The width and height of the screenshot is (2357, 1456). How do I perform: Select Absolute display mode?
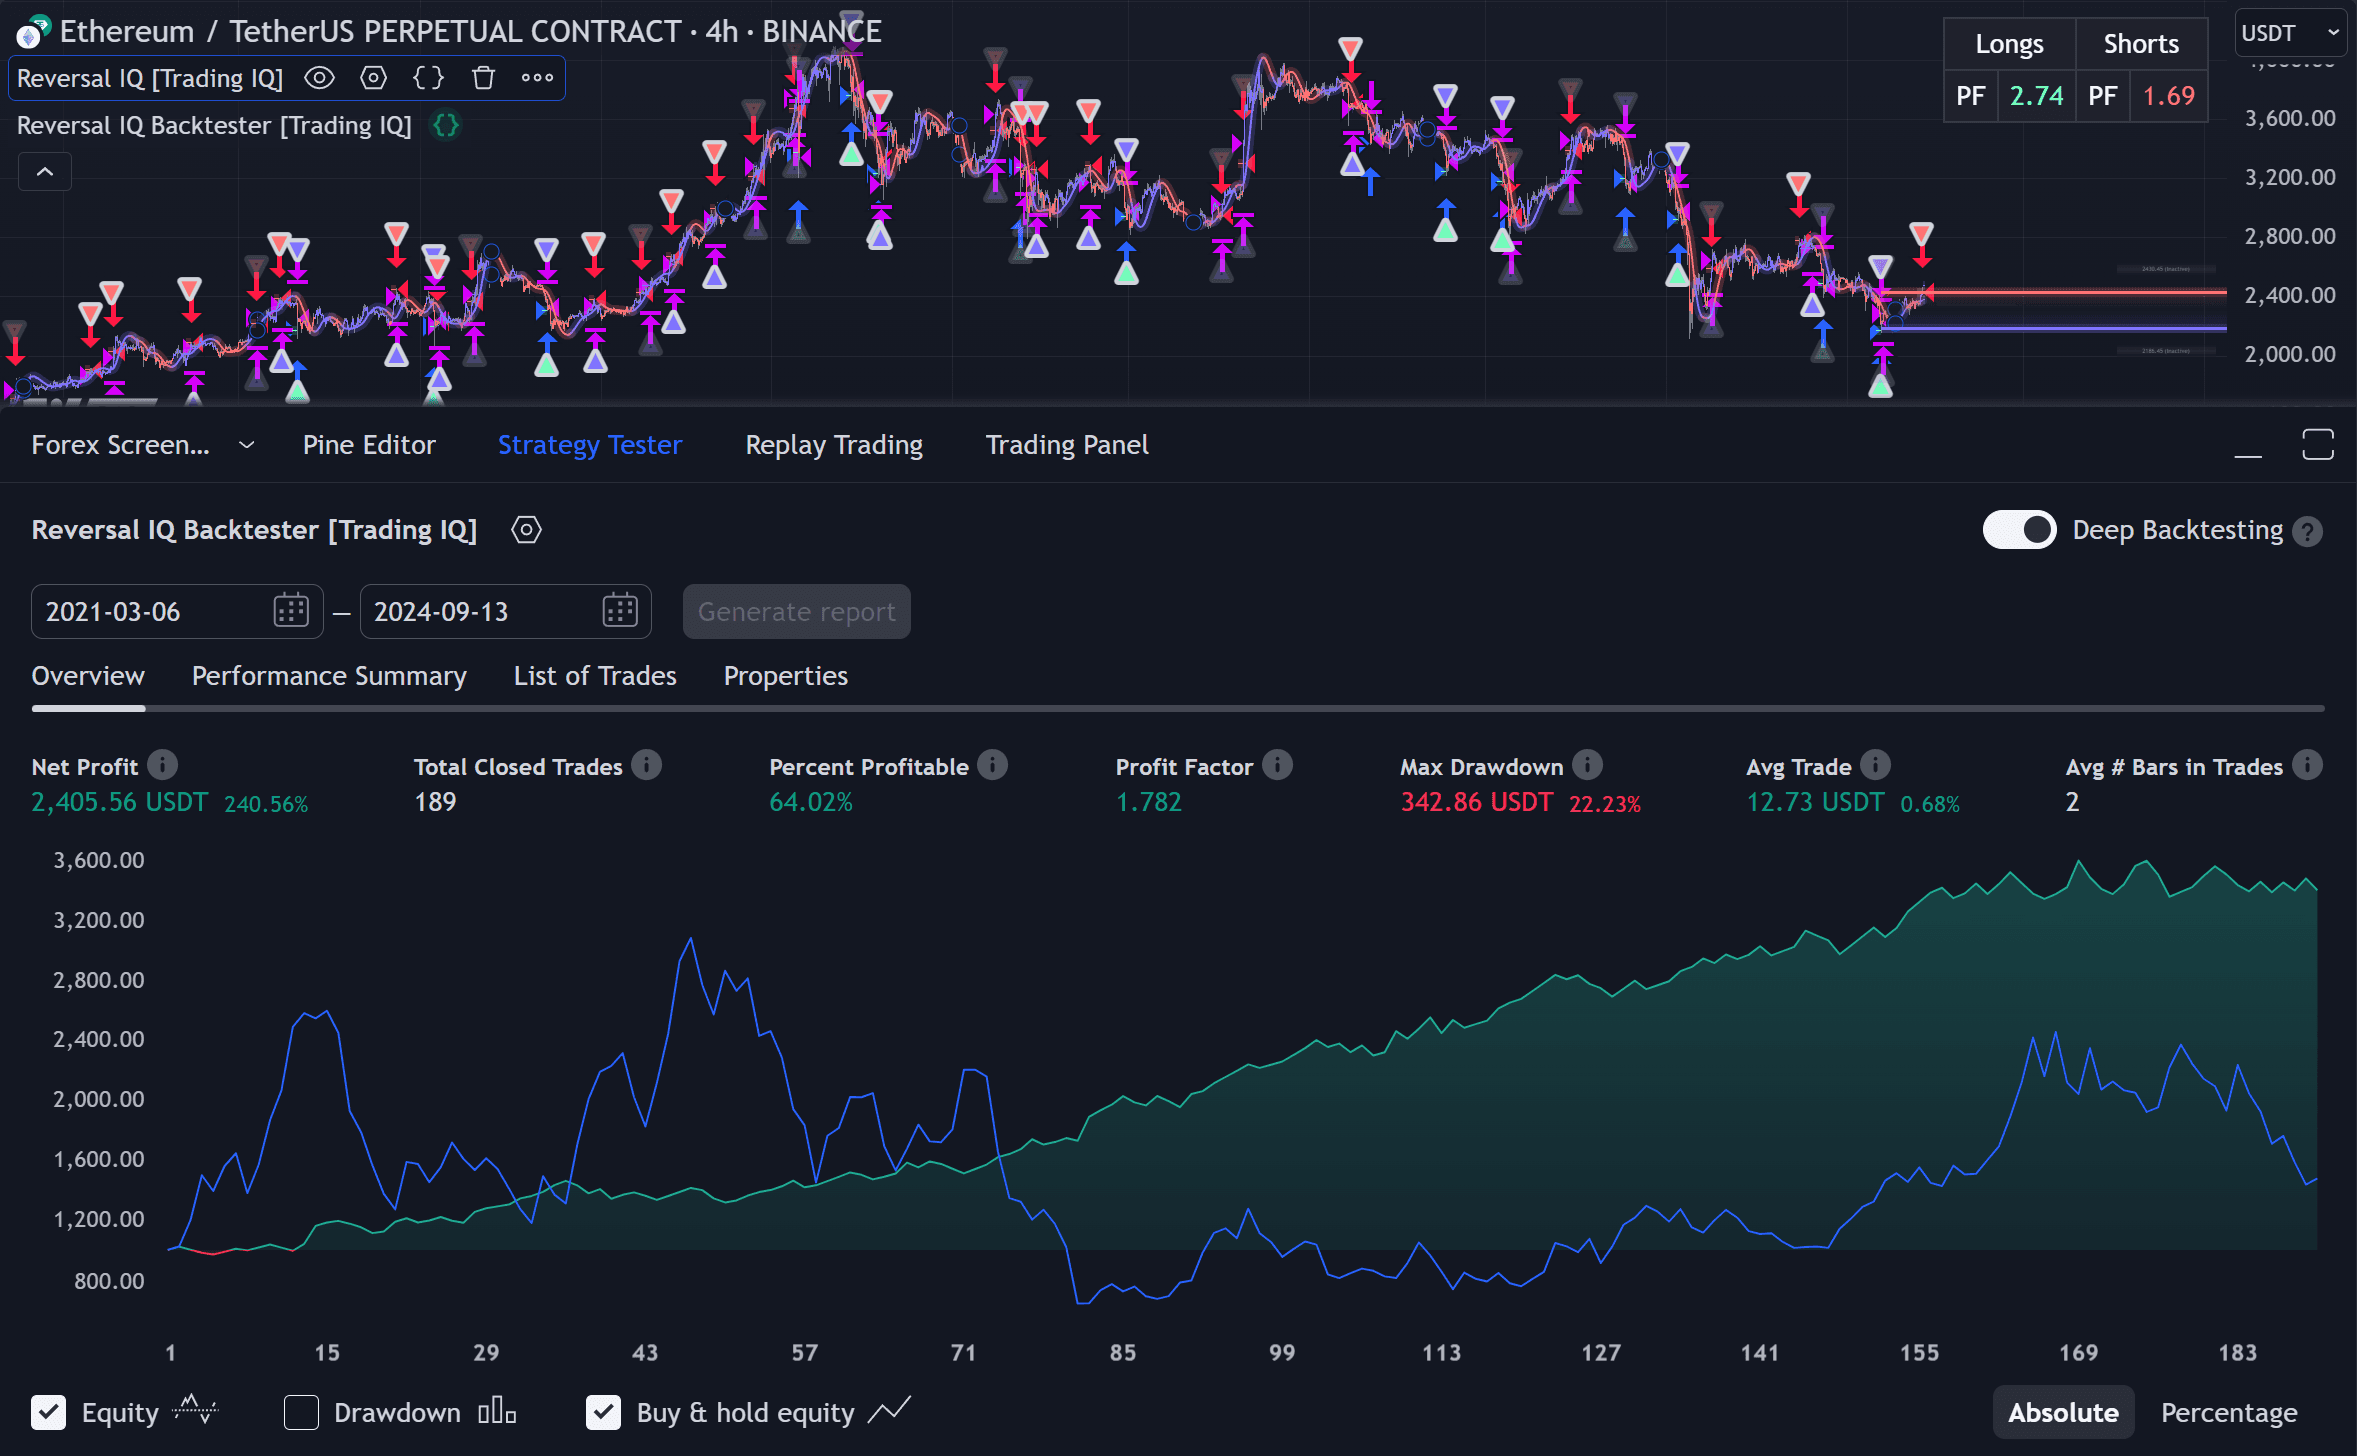coord(2063,1413)
